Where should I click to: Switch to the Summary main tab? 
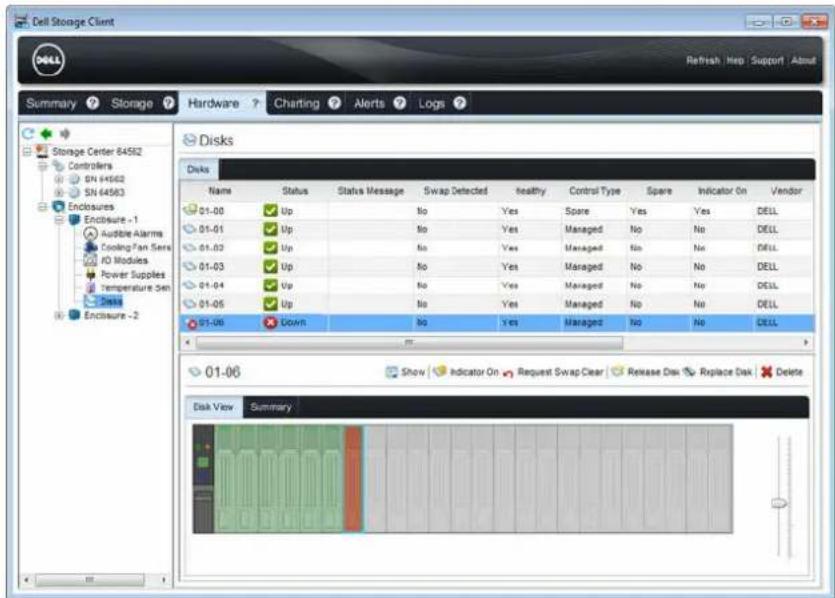coord(51,103)
